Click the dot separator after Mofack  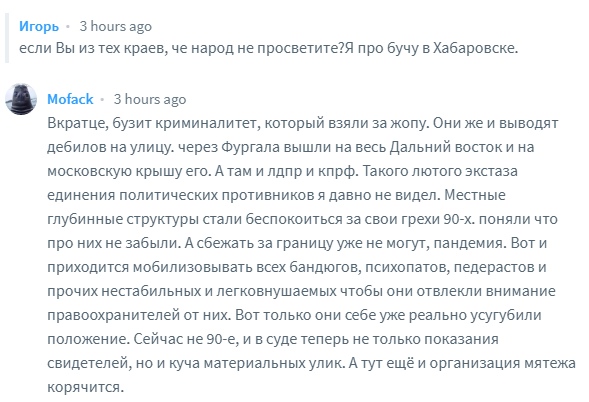pos(102,100)
